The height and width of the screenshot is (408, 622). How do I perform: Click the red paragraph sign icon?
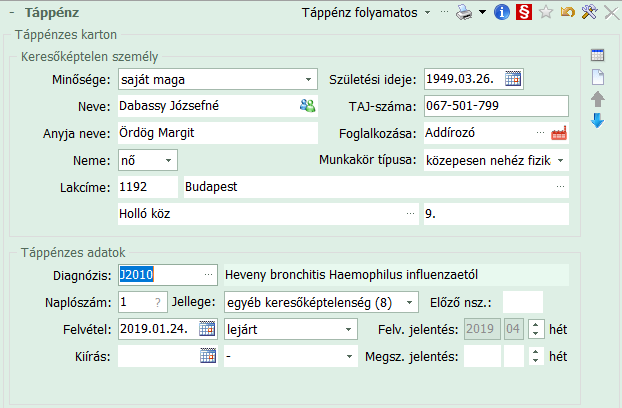tap(524, 12)
